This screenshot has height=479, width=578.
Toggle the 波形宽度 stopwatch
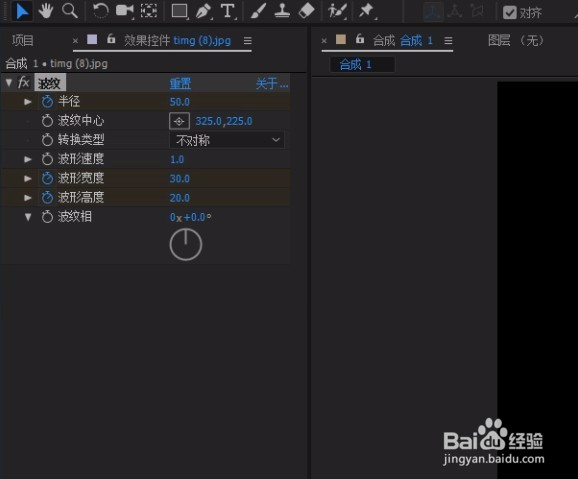[47, 178]
